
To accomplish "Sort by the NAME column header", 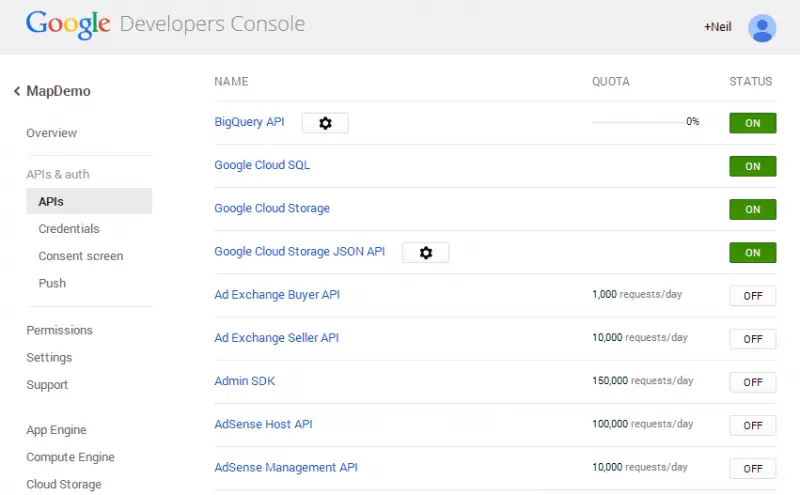I will [231, 81].
